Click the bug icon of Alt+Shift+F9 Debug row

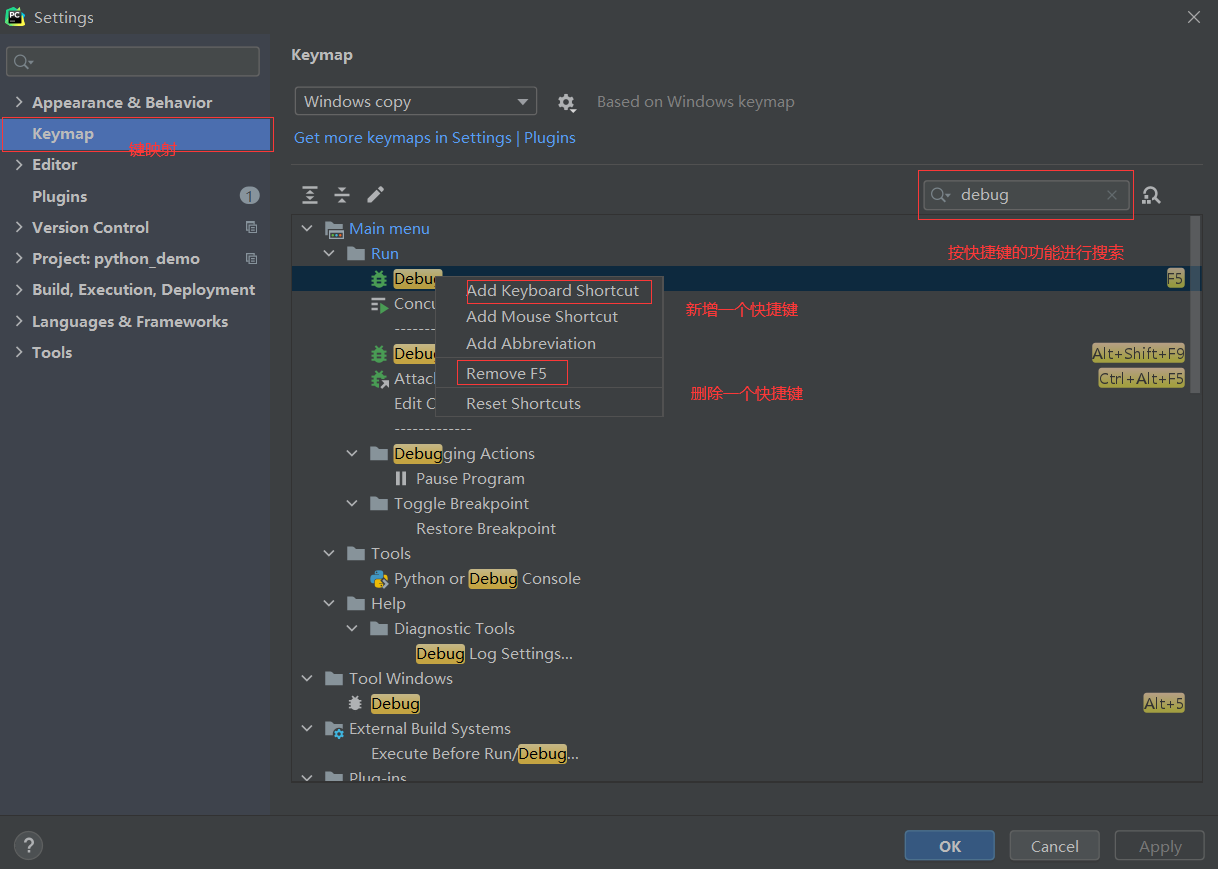[379, 354]
